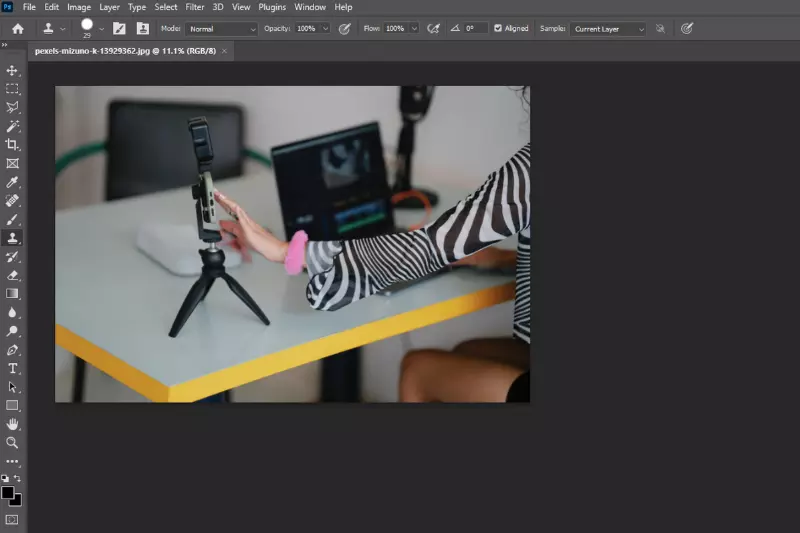
Task: Select the Path Selection tool
Action: 12,387
